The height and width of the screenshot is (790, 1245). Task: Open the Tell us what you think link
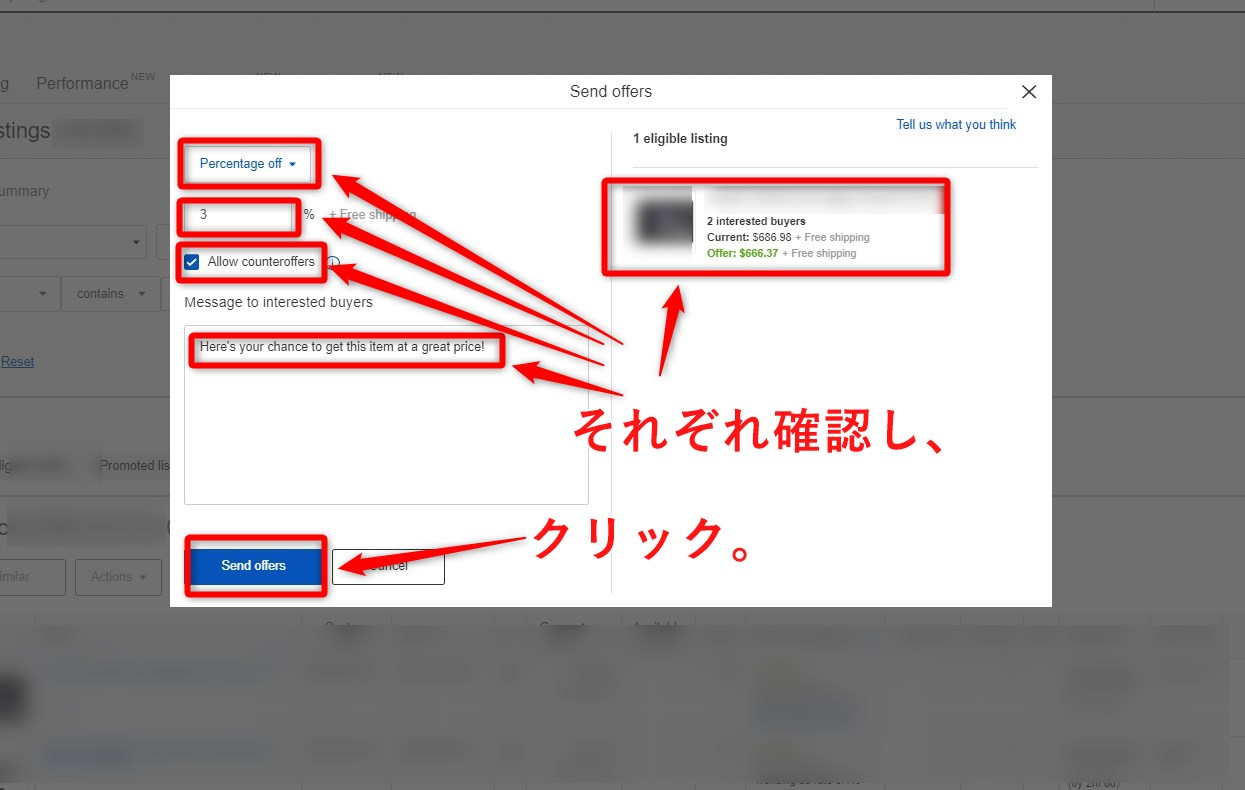(x=955, y=124)
